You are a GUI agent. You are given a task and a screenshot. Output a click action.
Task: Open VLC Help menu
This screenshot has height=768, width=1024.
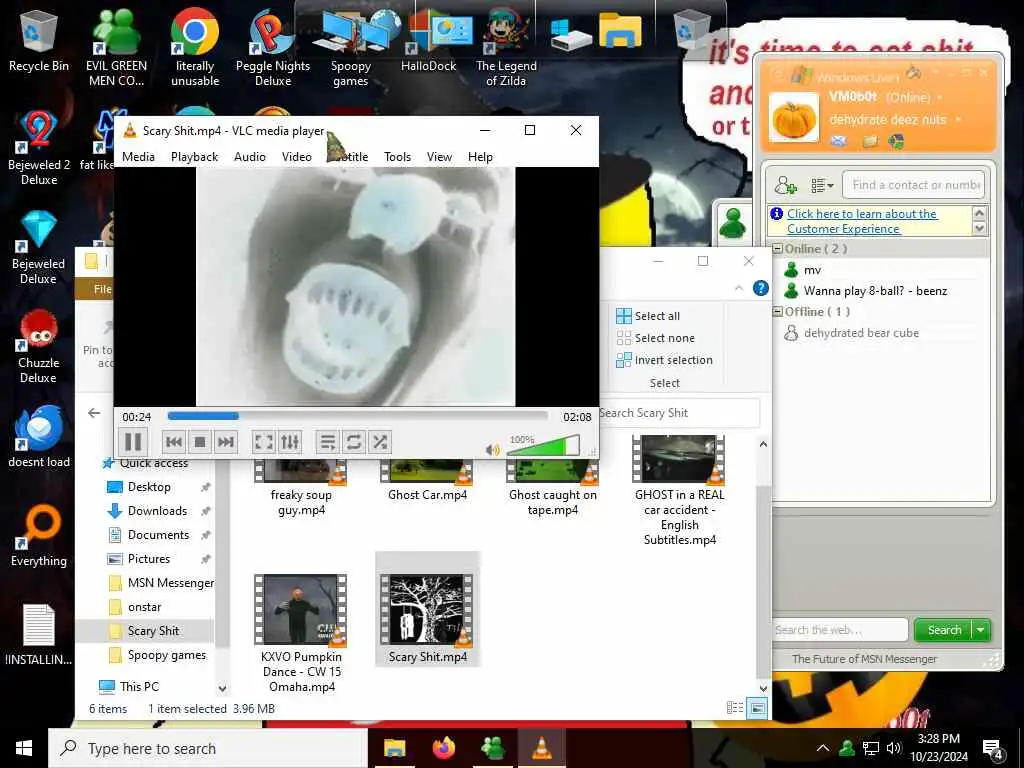pos(480,157)
